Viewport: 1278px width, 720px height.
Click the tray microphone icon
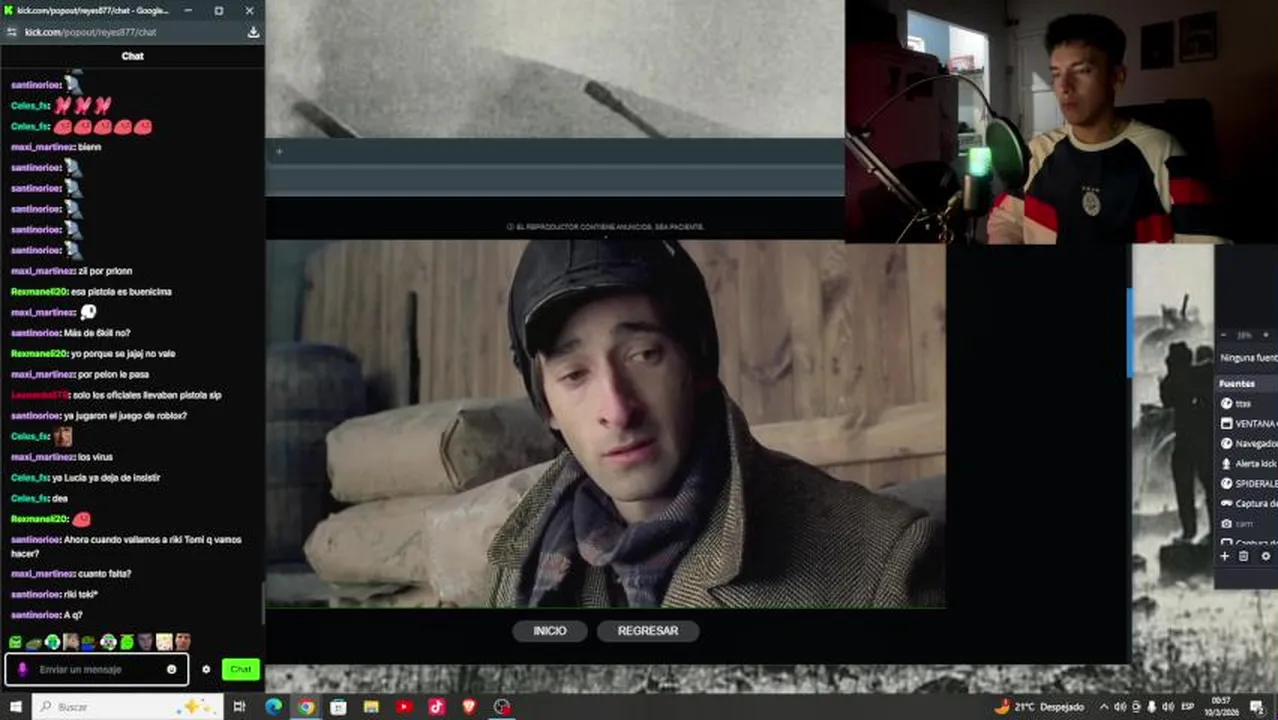[x=1152, y=707]
